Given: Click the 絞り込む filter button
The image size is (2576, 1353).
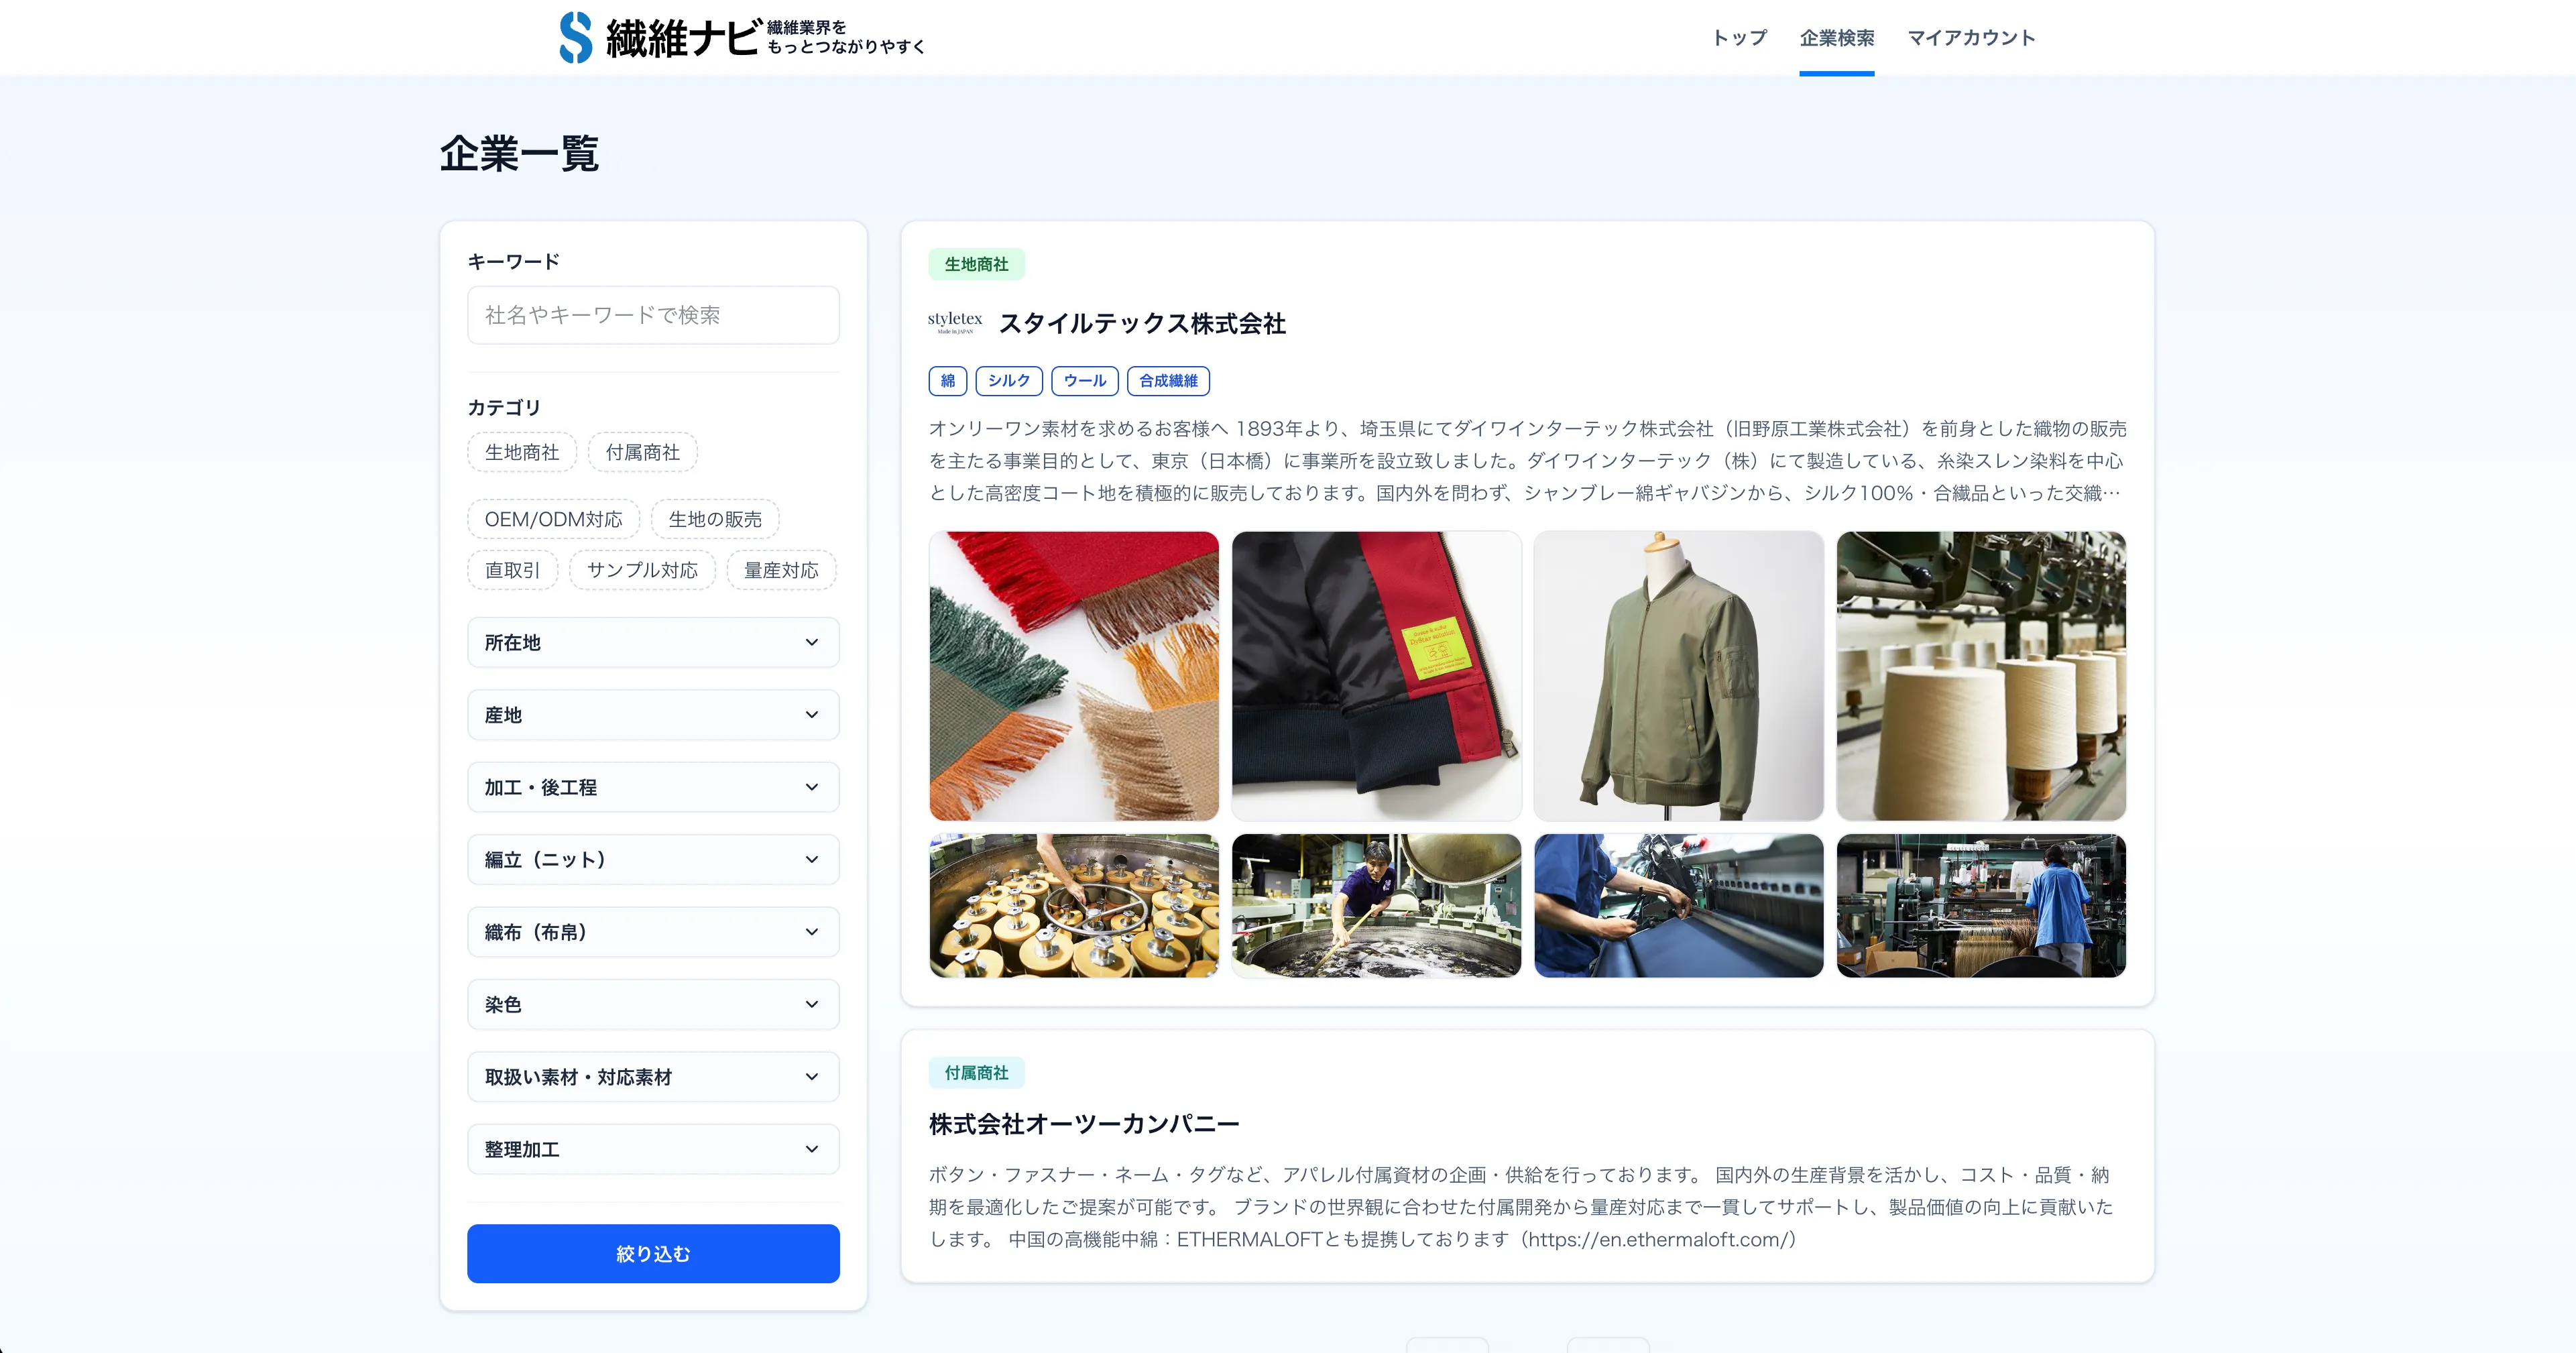Looking at the screenshot, I should tap(652, 1253).
